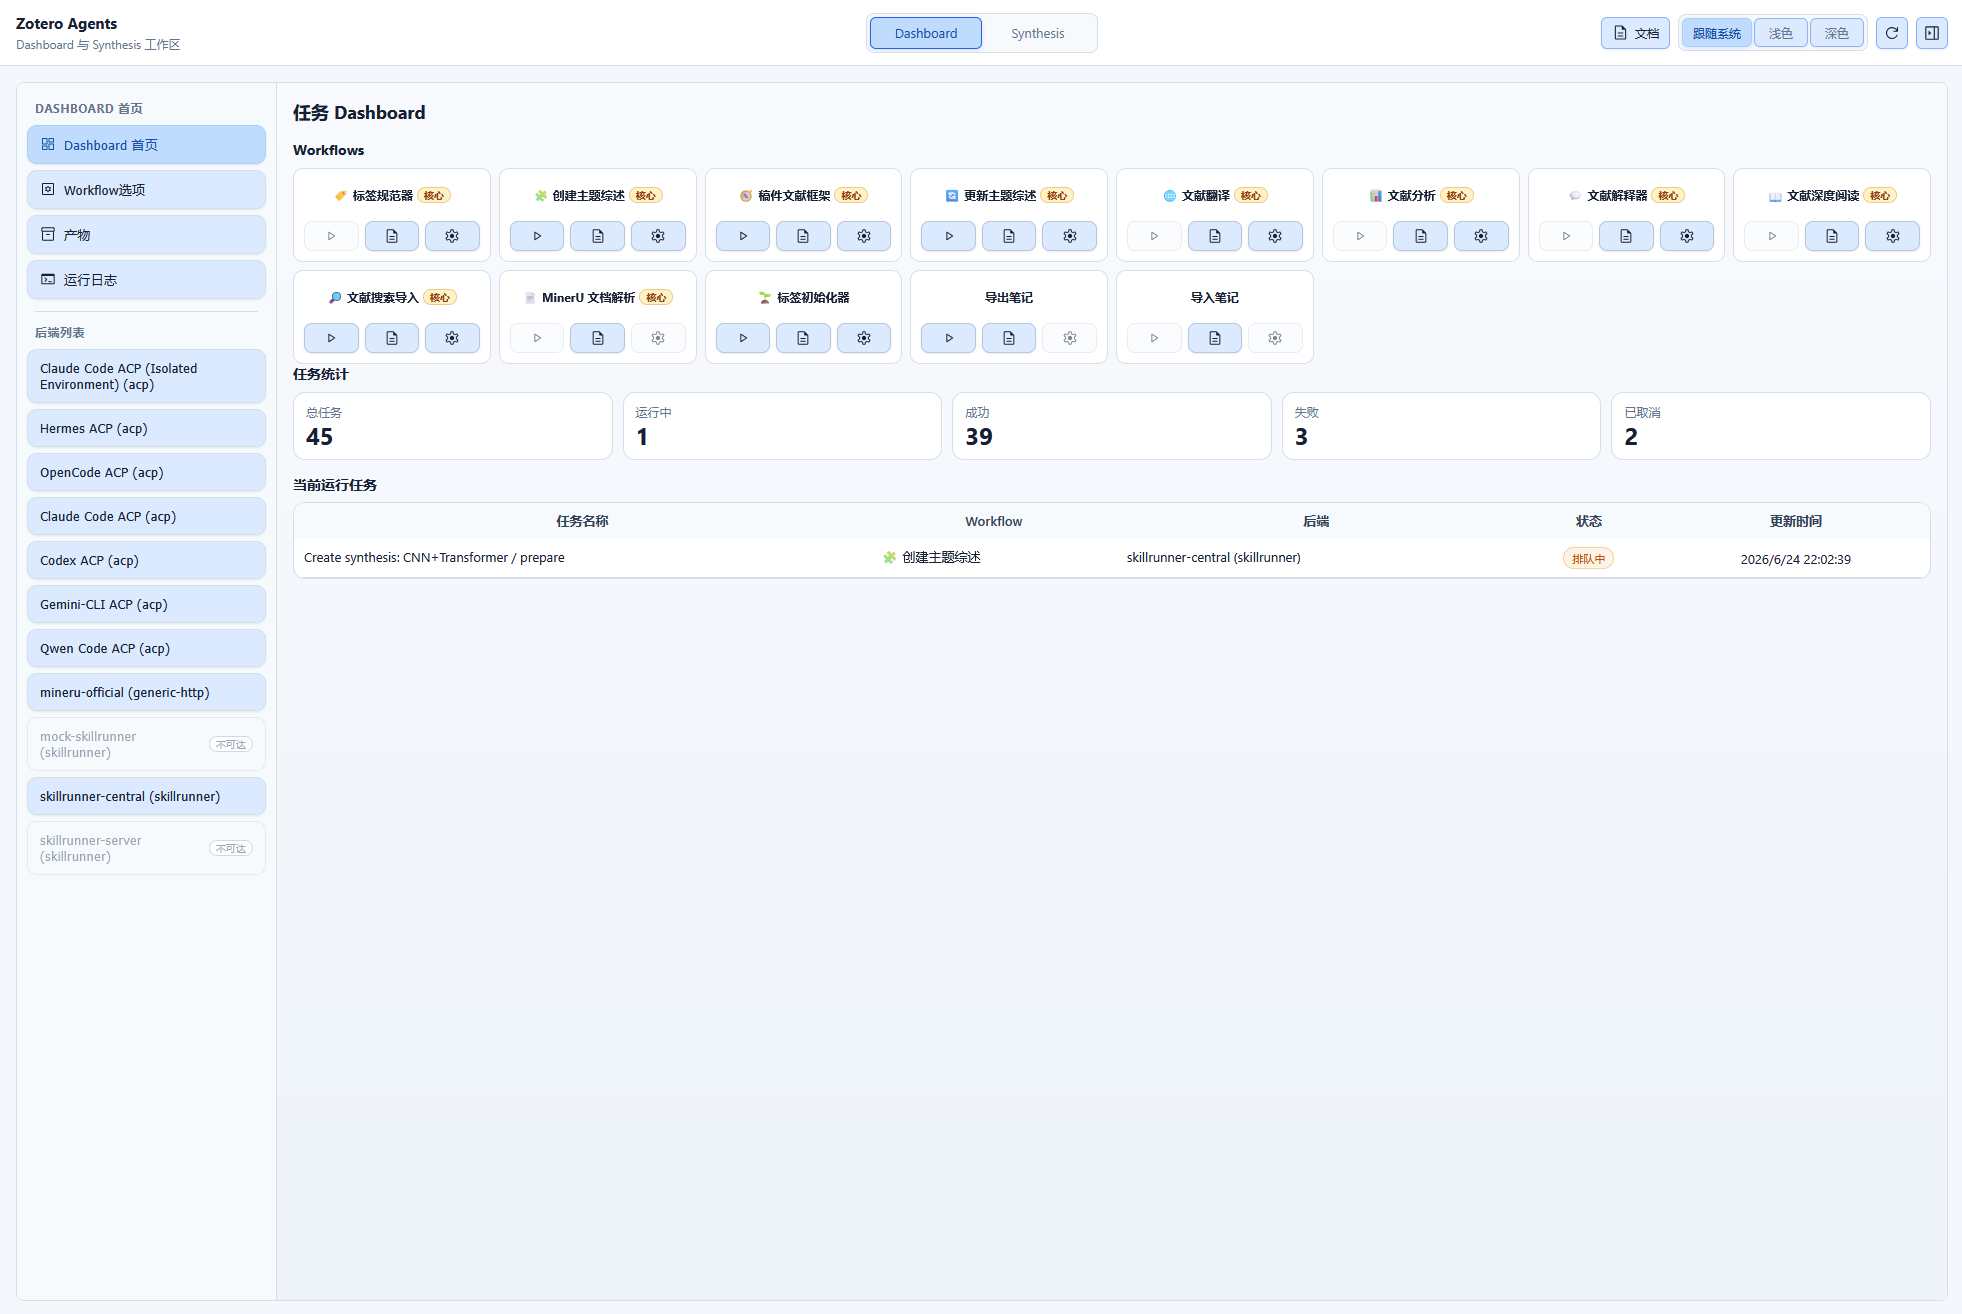This screenshot has height=1314, width=1962.
Task: Open Workflow选项 in sidebar
Action: [146, 190]
